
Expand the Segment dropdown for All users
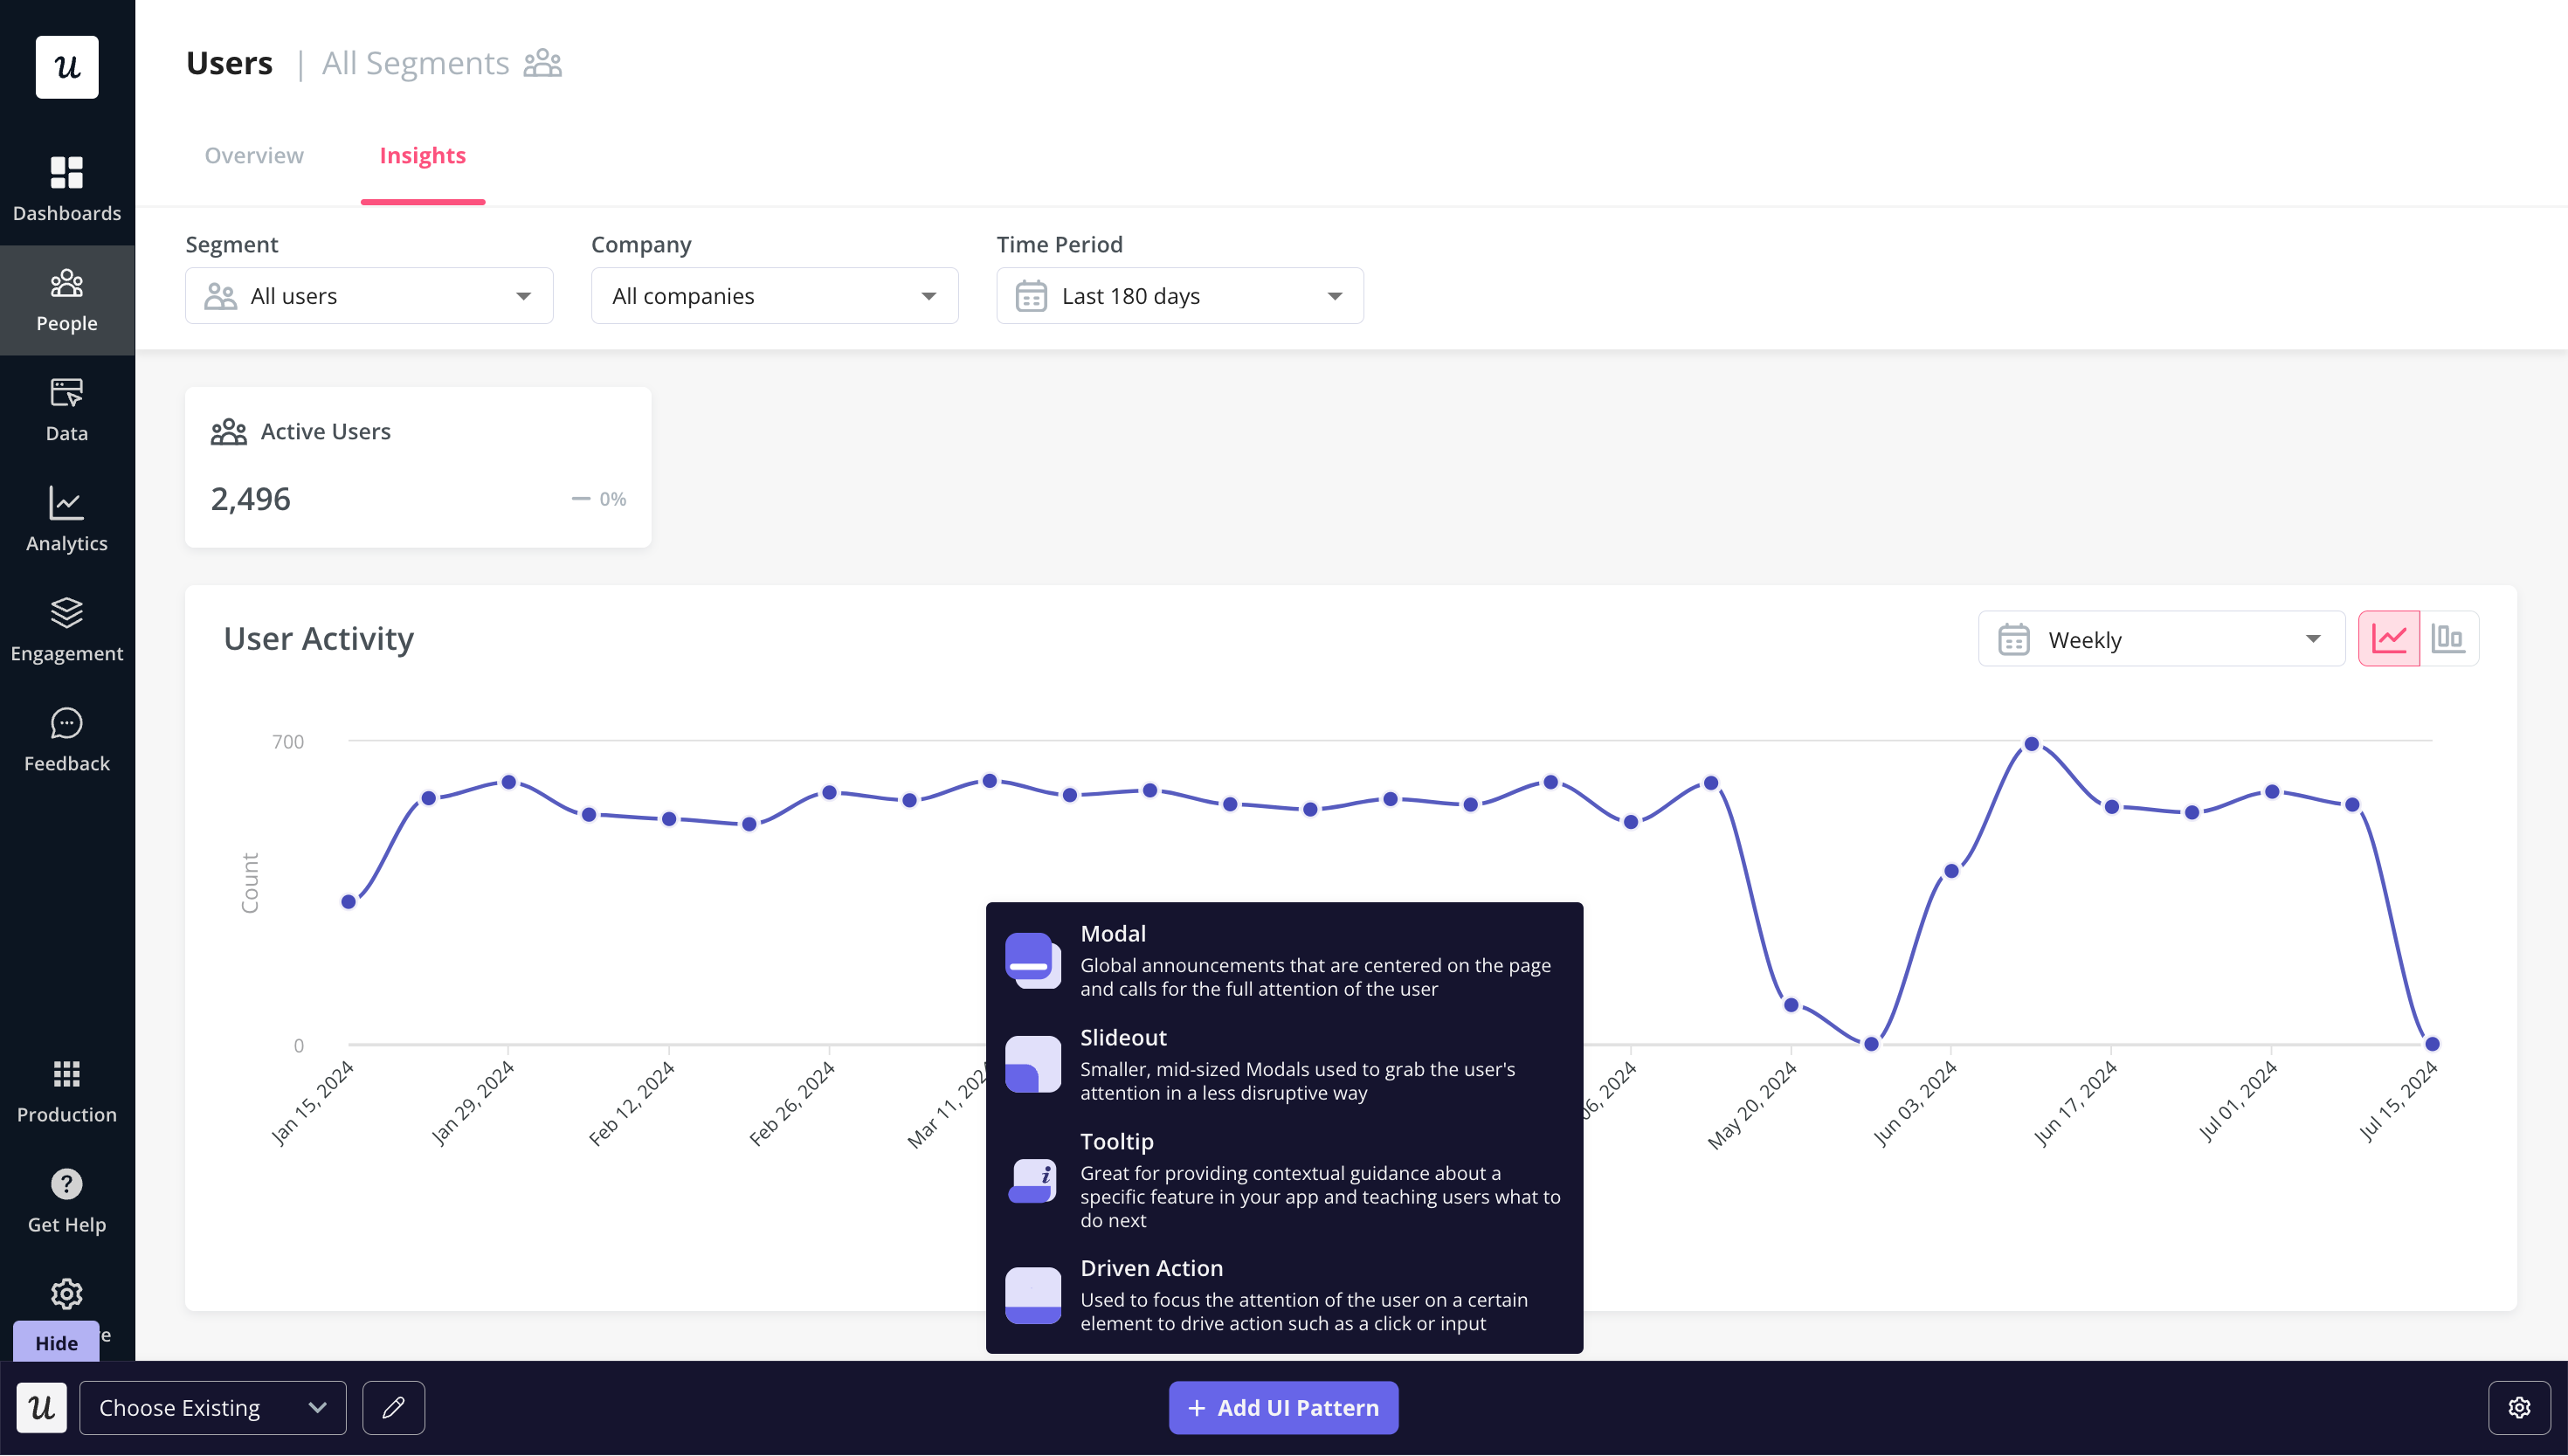pyautogui.click(x=370, y=294)
